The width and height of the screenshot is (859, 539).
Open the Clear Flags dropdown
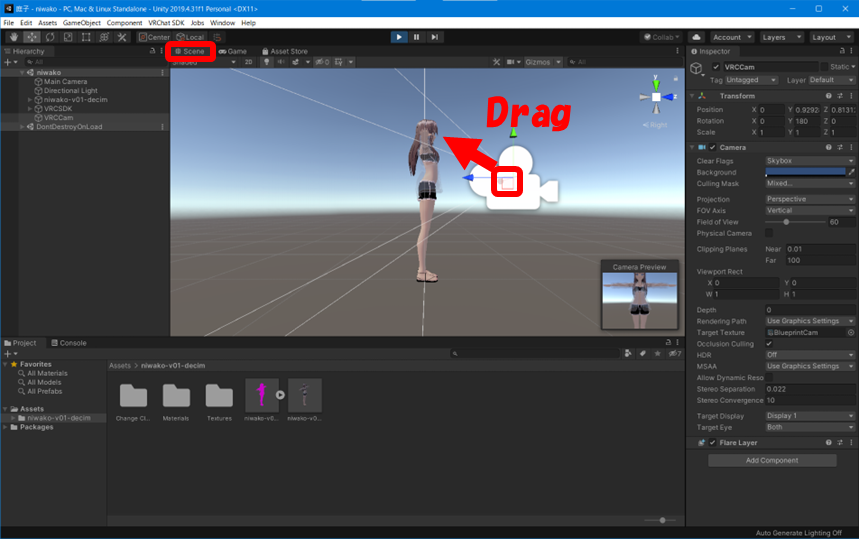coord(809,161)
